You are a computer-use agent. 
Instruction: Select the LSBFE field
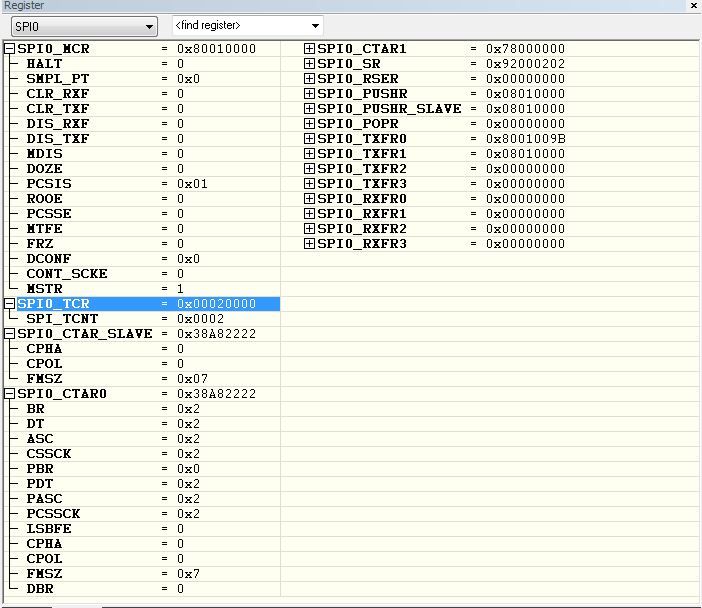[49, 529]
